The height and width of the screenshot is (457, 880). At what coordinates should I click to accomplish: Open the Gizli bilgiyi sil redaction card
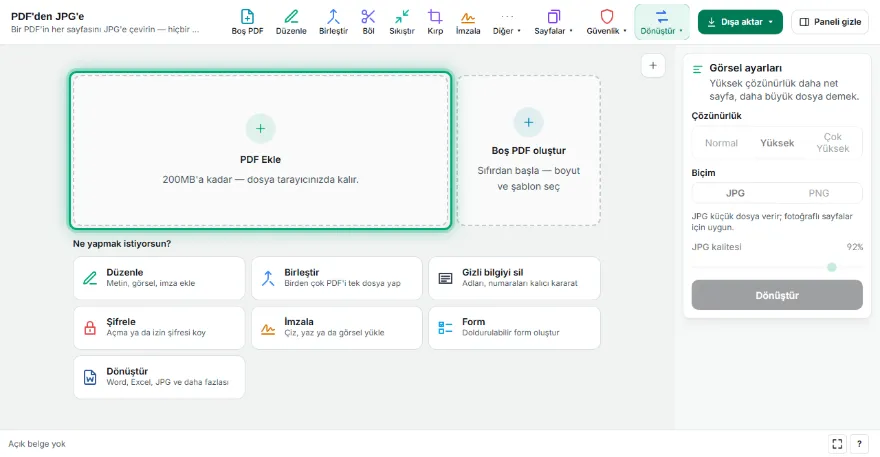515,278
